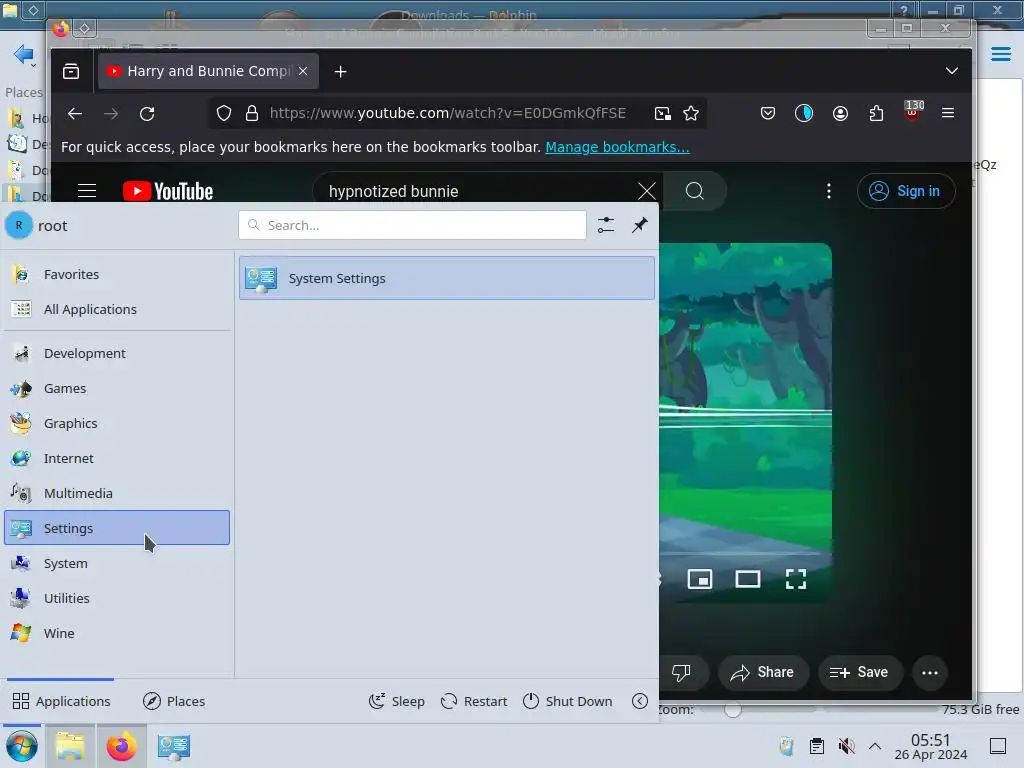Screen dimensions: 1024x768
Task: Save the video to a playlist
Action: pos(859,673)
